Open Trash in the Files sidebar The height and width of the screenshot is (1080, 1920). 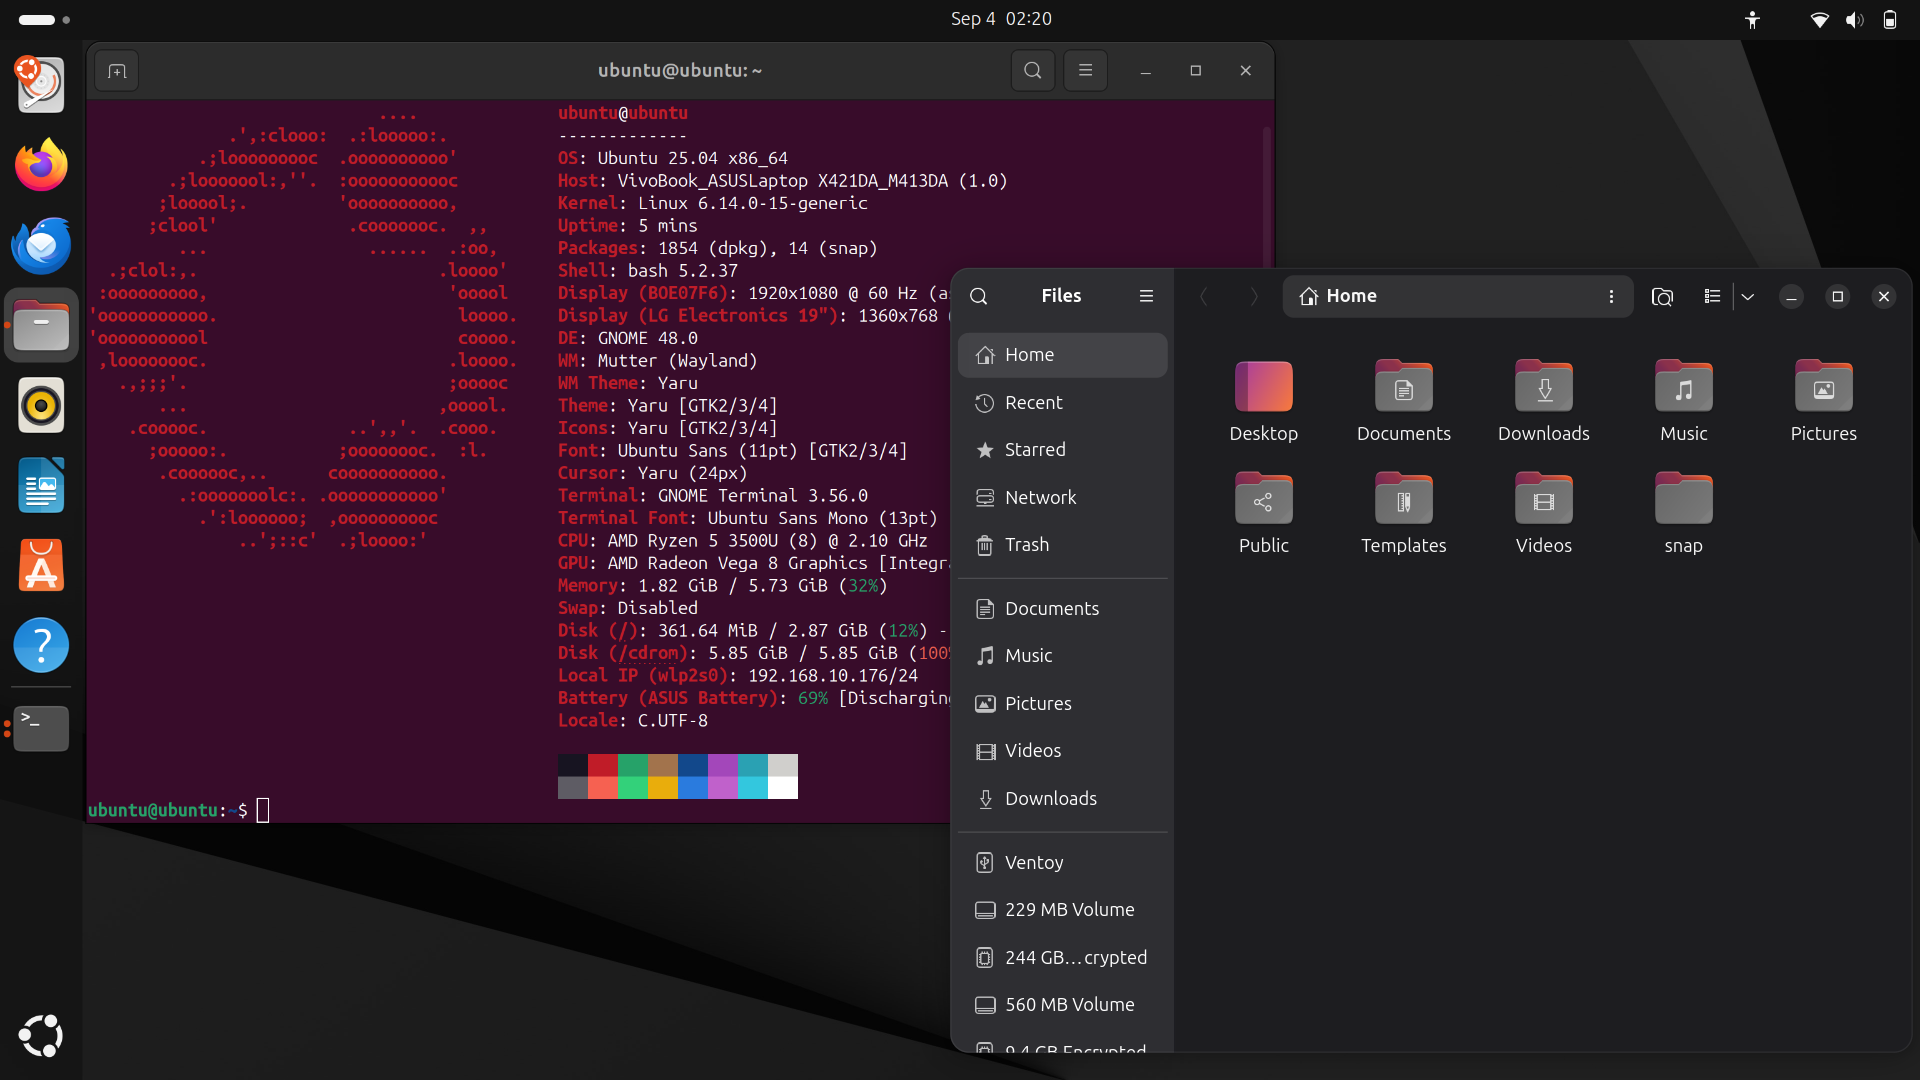[1062, 545]
